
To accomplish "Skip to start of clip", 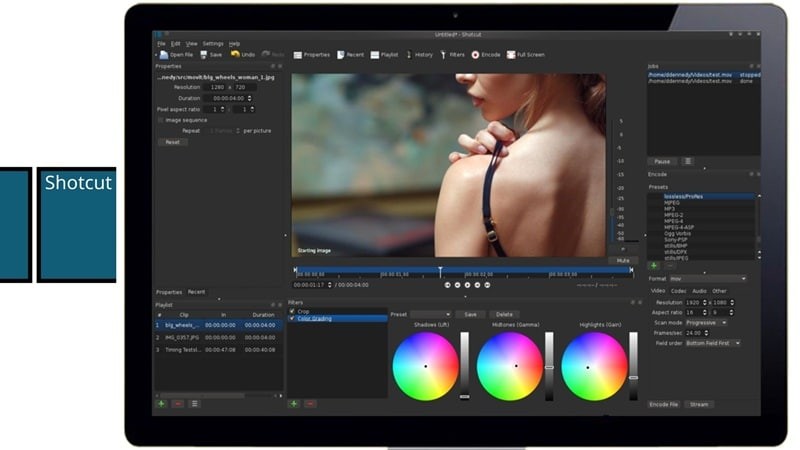I will click(447, 285).
